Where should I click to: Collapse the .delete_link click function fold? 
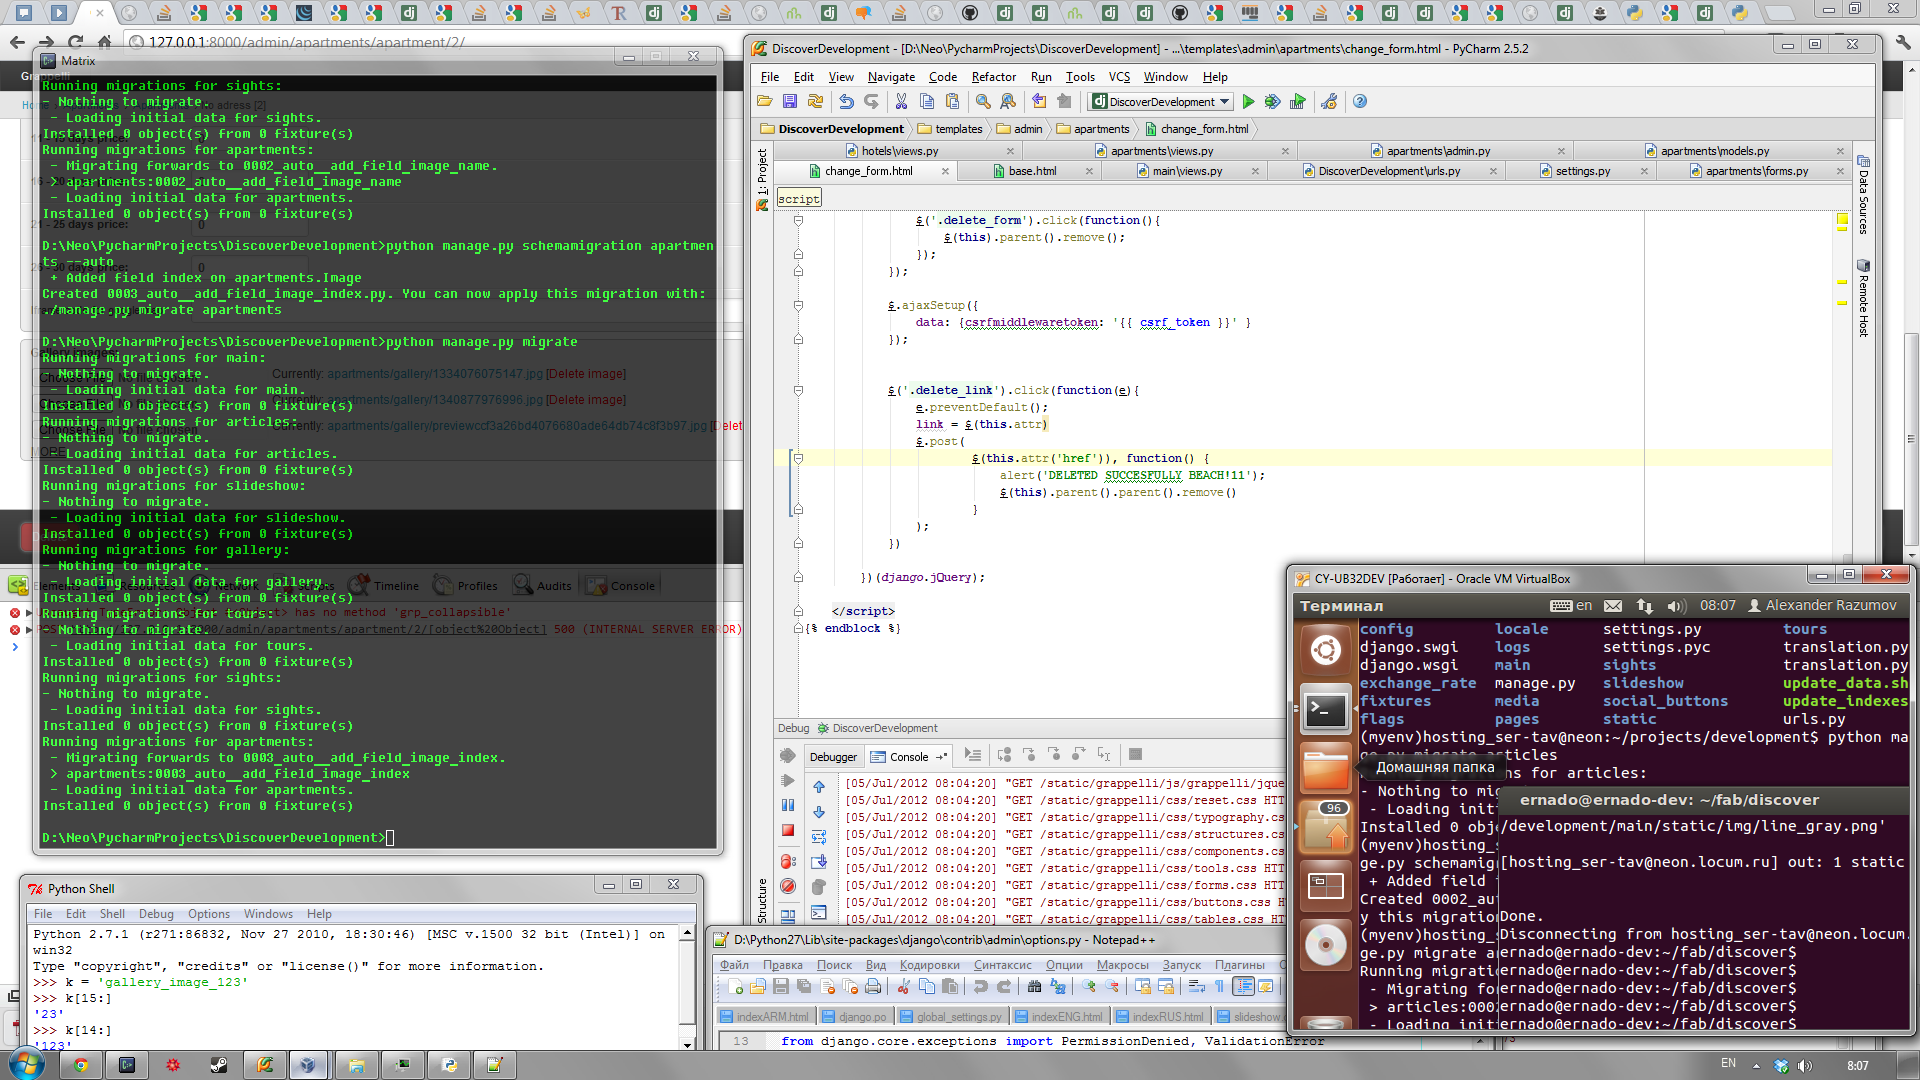[x=798, y=390]
